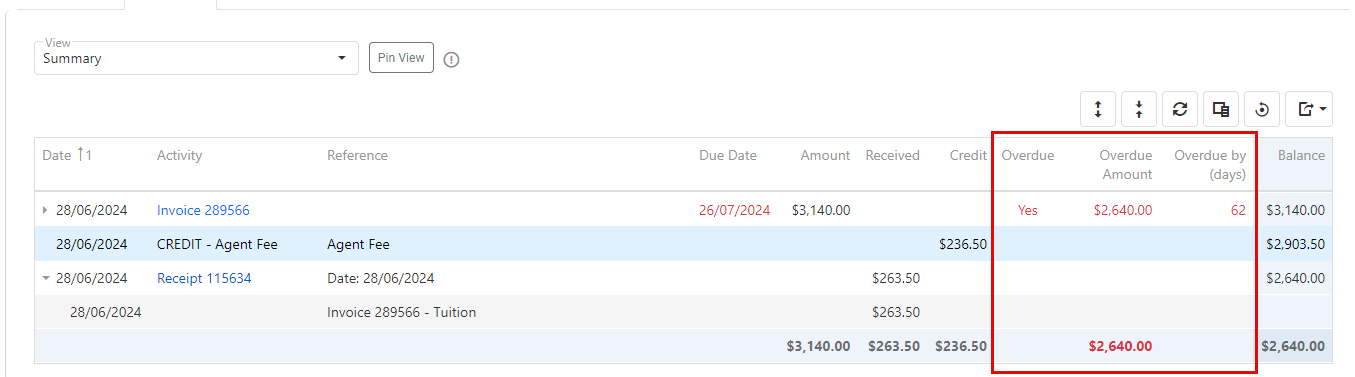
Task: Click the expand all rows icon
Action: pos(1098,109)
